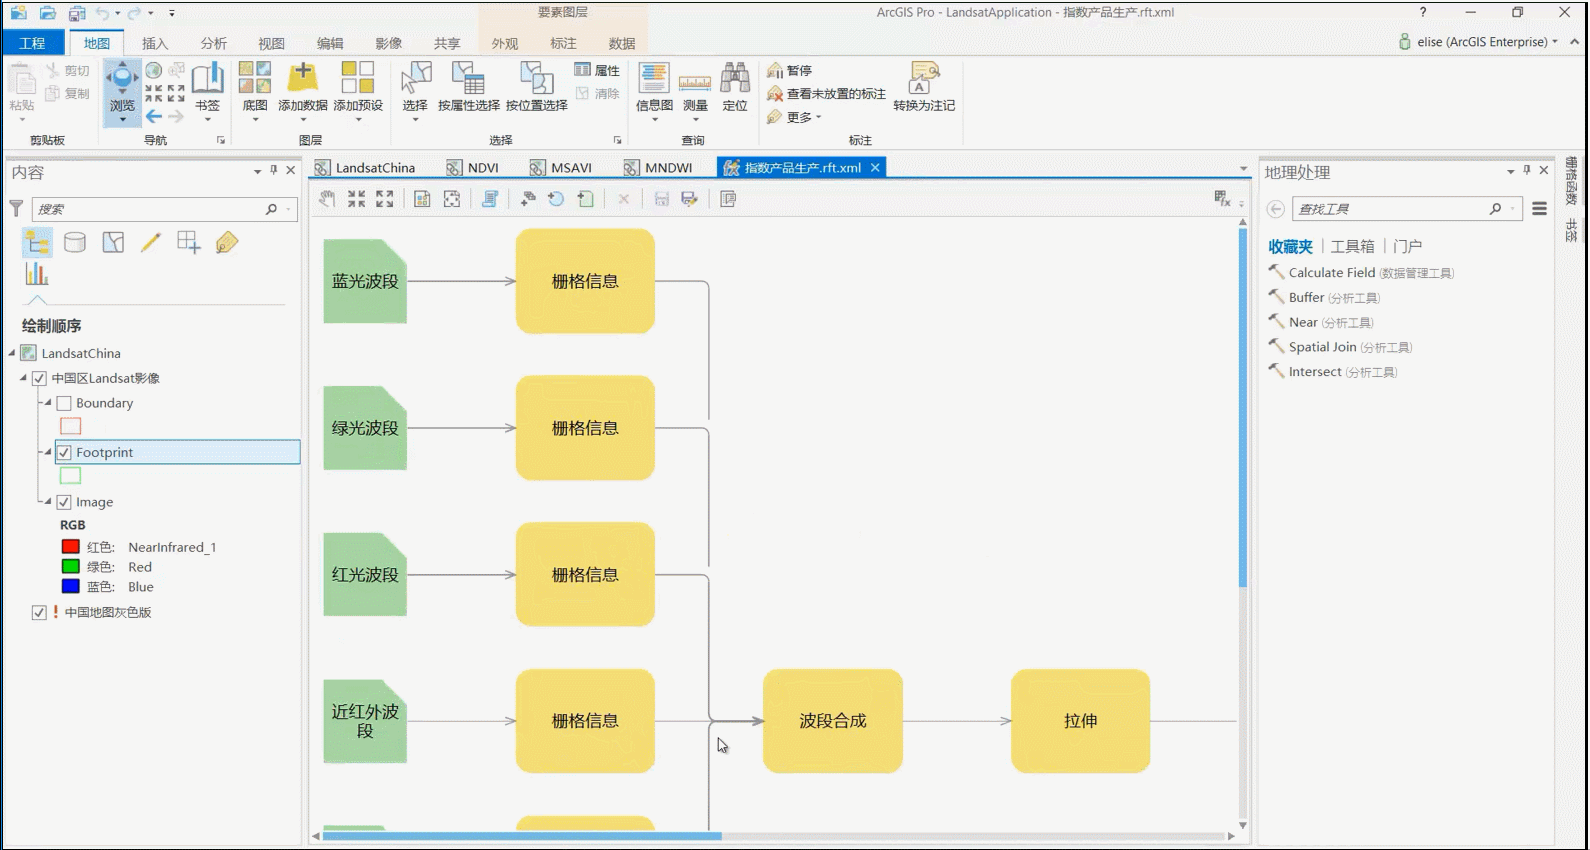Viewport: 1590px width, 850px height.
Task: Show list by editing pencil icon
Action: tap(151, 242)
